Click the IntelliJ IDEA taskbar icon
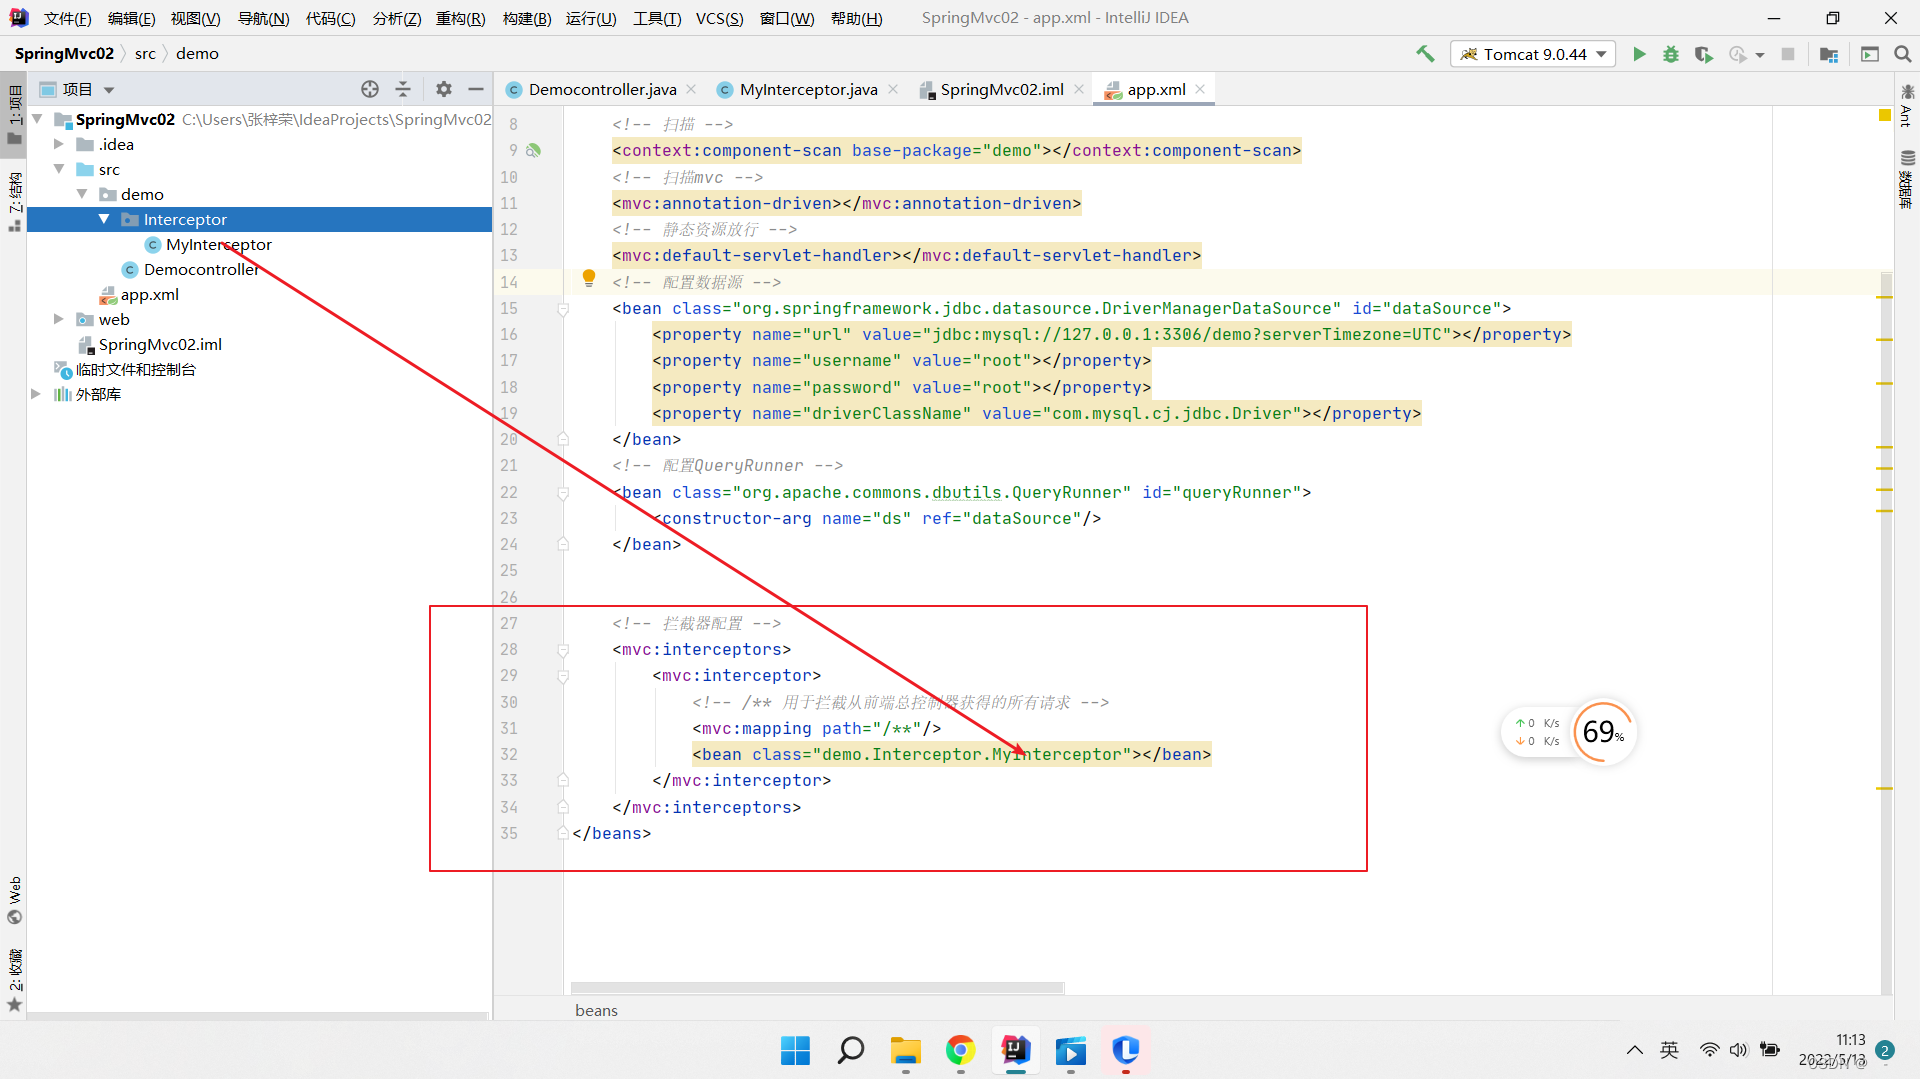Image resolution: width=1920 pixels, height=1079 pixels. click(x=1016, y=1050)
